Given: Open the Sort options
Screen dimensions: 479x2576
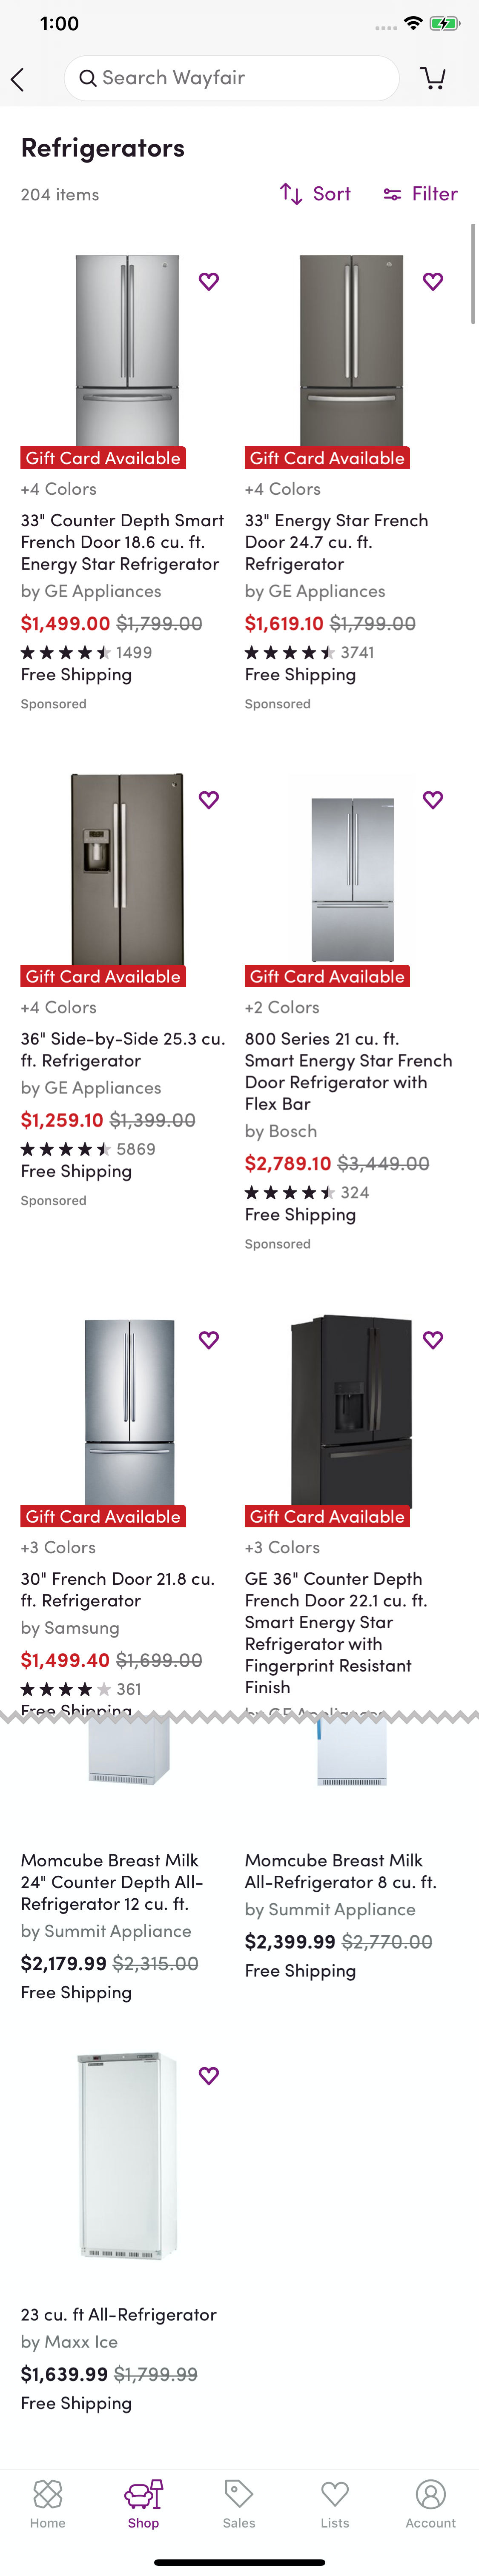Looking at the screenshot, I should [x=315, y=194].
